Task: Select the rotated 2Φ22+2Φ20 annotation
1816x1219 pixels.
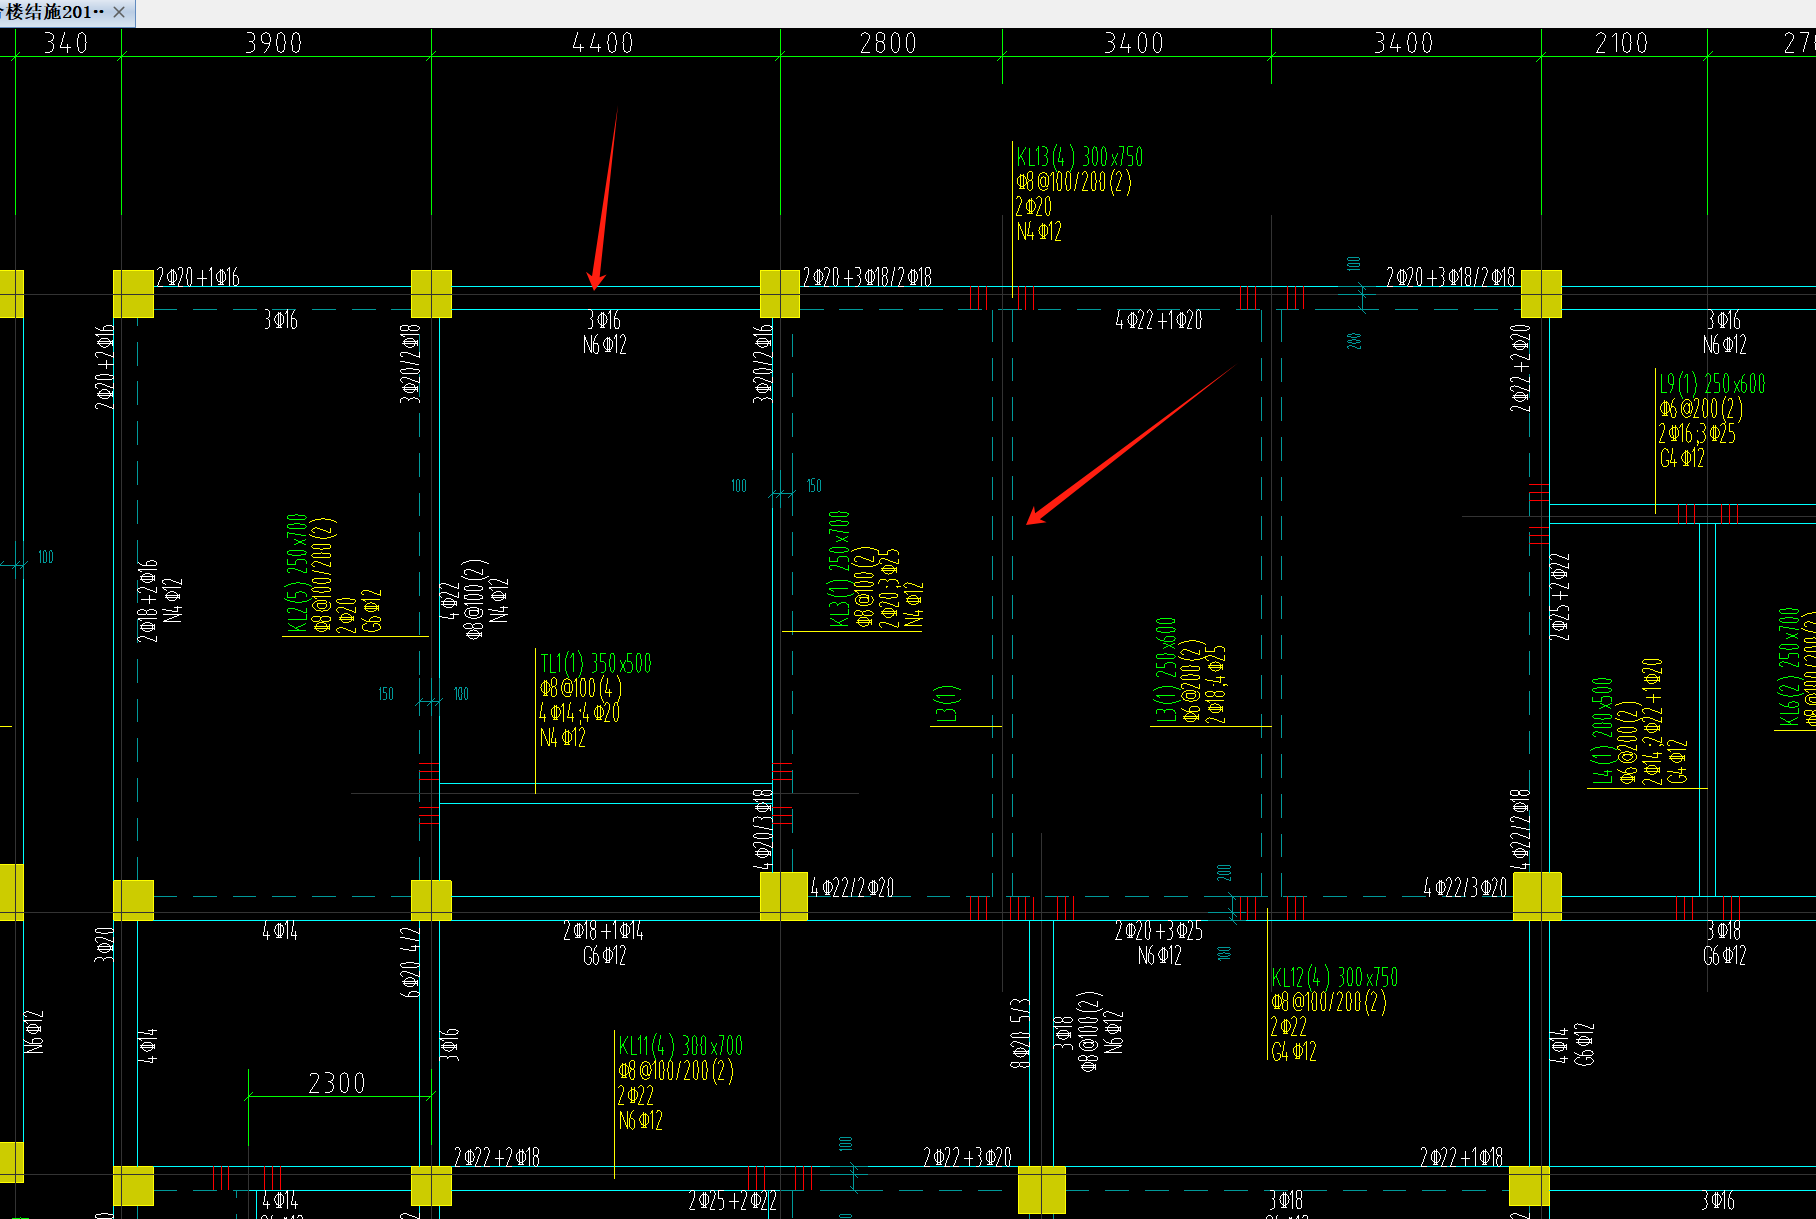Action: 1520,368
